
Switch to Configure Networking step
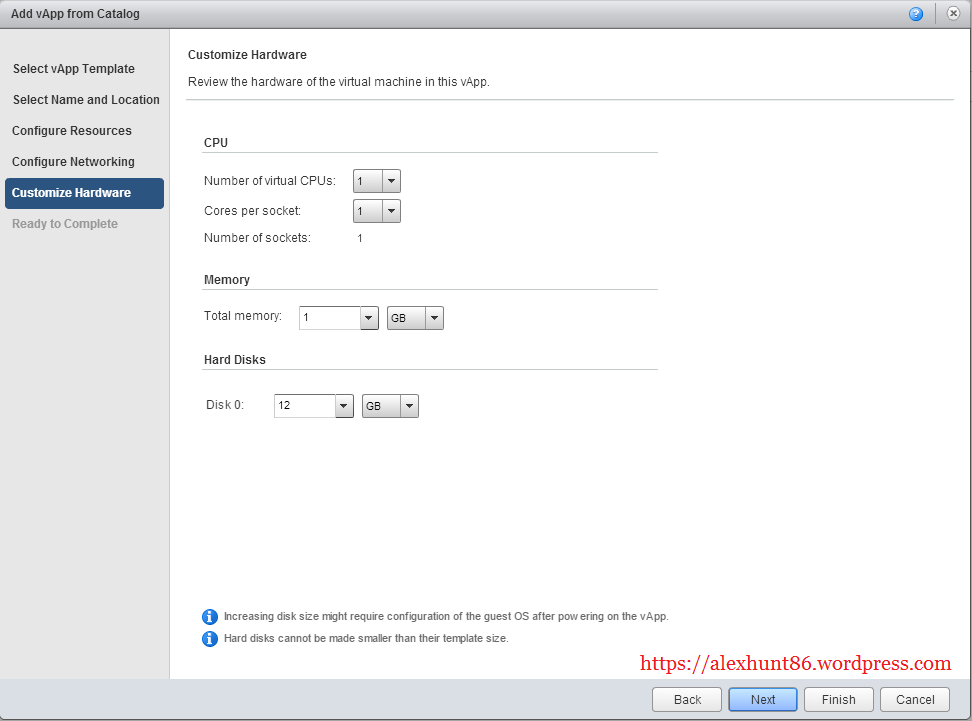point(73,162)
